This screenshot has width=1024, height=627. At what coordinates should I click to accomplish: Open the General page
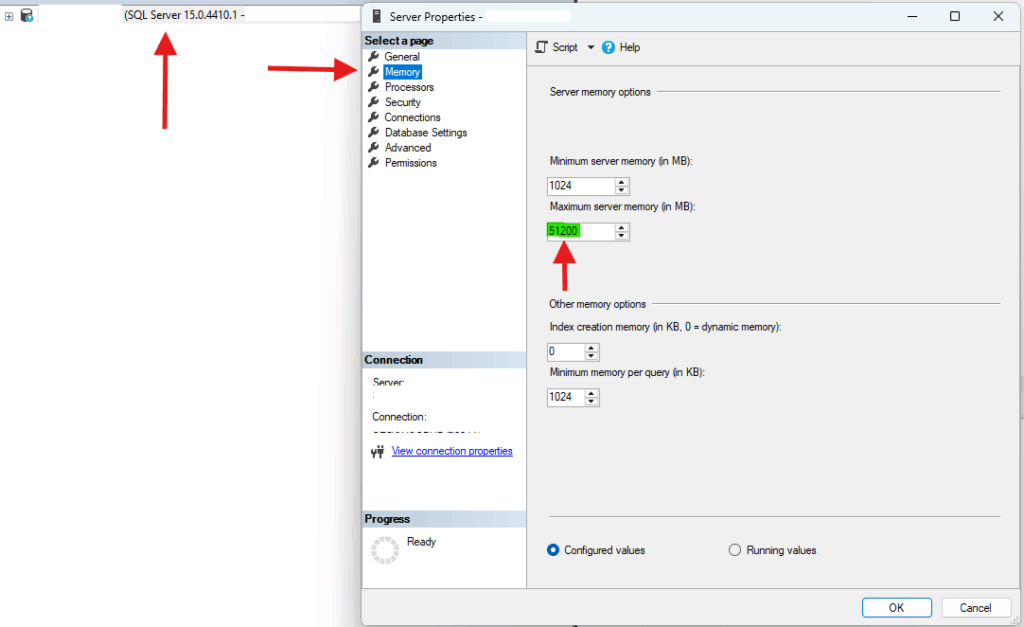point(402,57)
